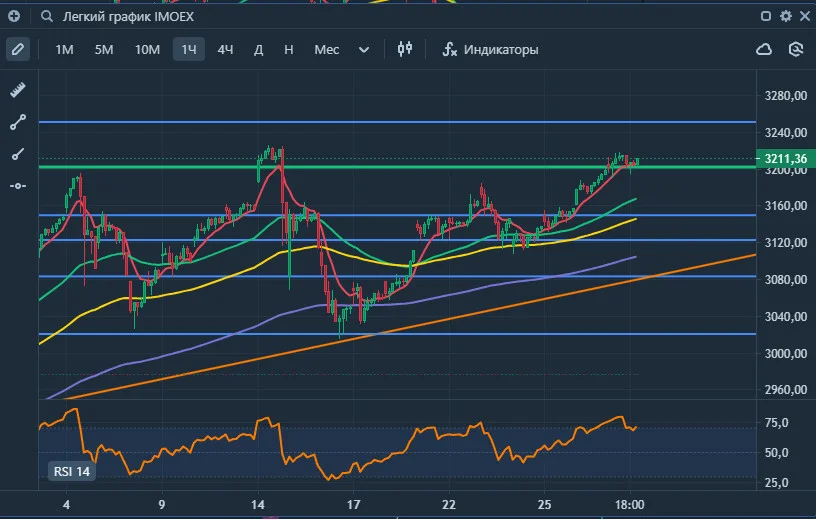Select the lowest blue horizontal level line
Viewport: 816px width, 520px height.
[397, 334]
